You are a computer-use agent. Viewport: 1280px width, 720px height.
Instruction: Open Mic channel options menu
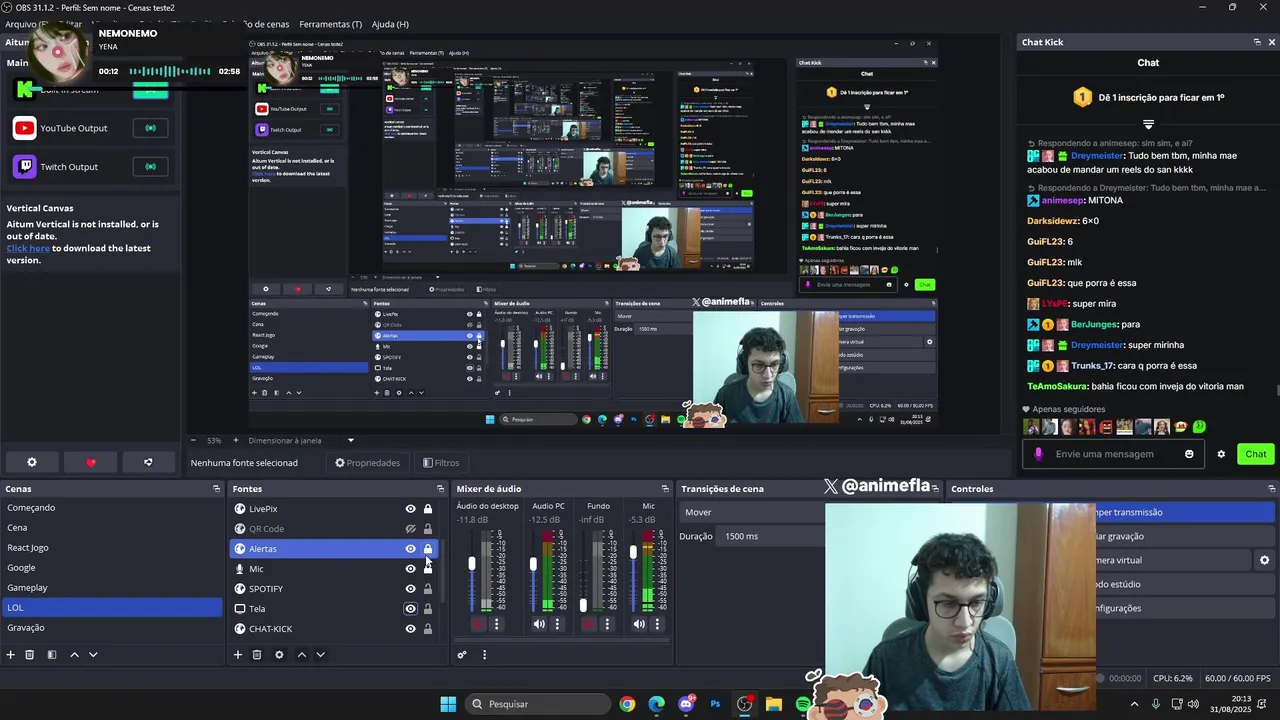[657, 624]
